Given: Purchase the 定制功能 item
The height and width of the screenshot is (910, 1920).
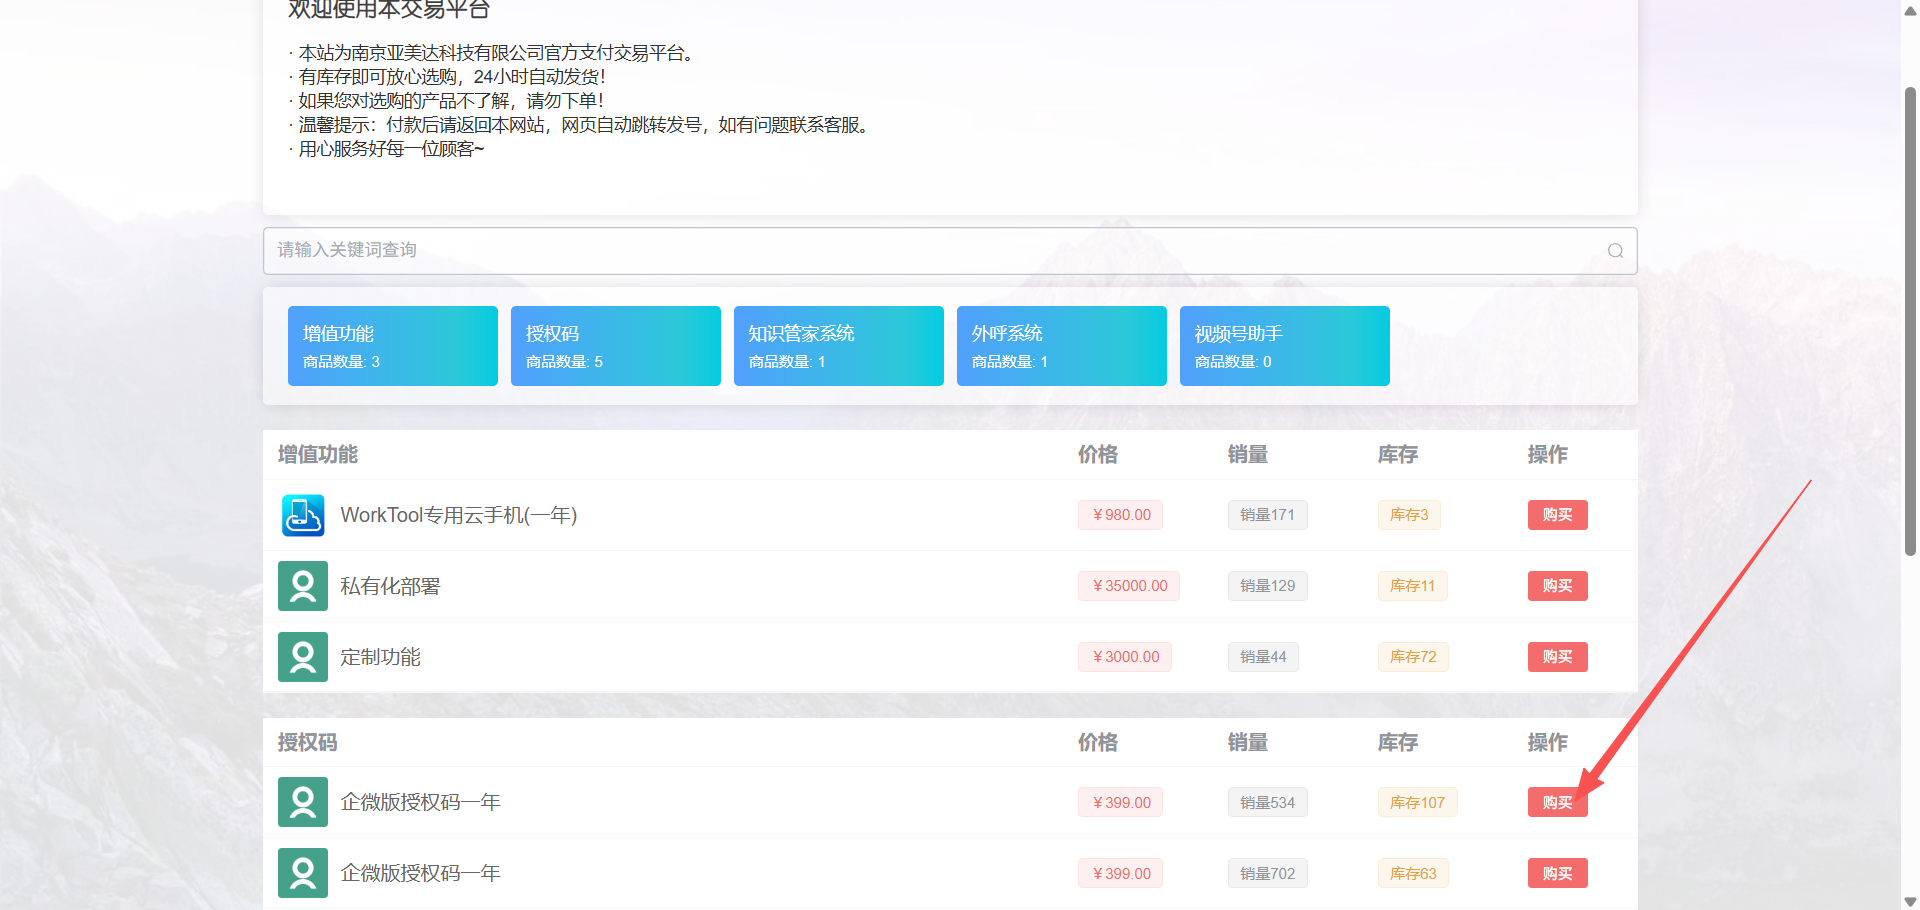Looking at the screenshot, I should tap(1557, 657).
